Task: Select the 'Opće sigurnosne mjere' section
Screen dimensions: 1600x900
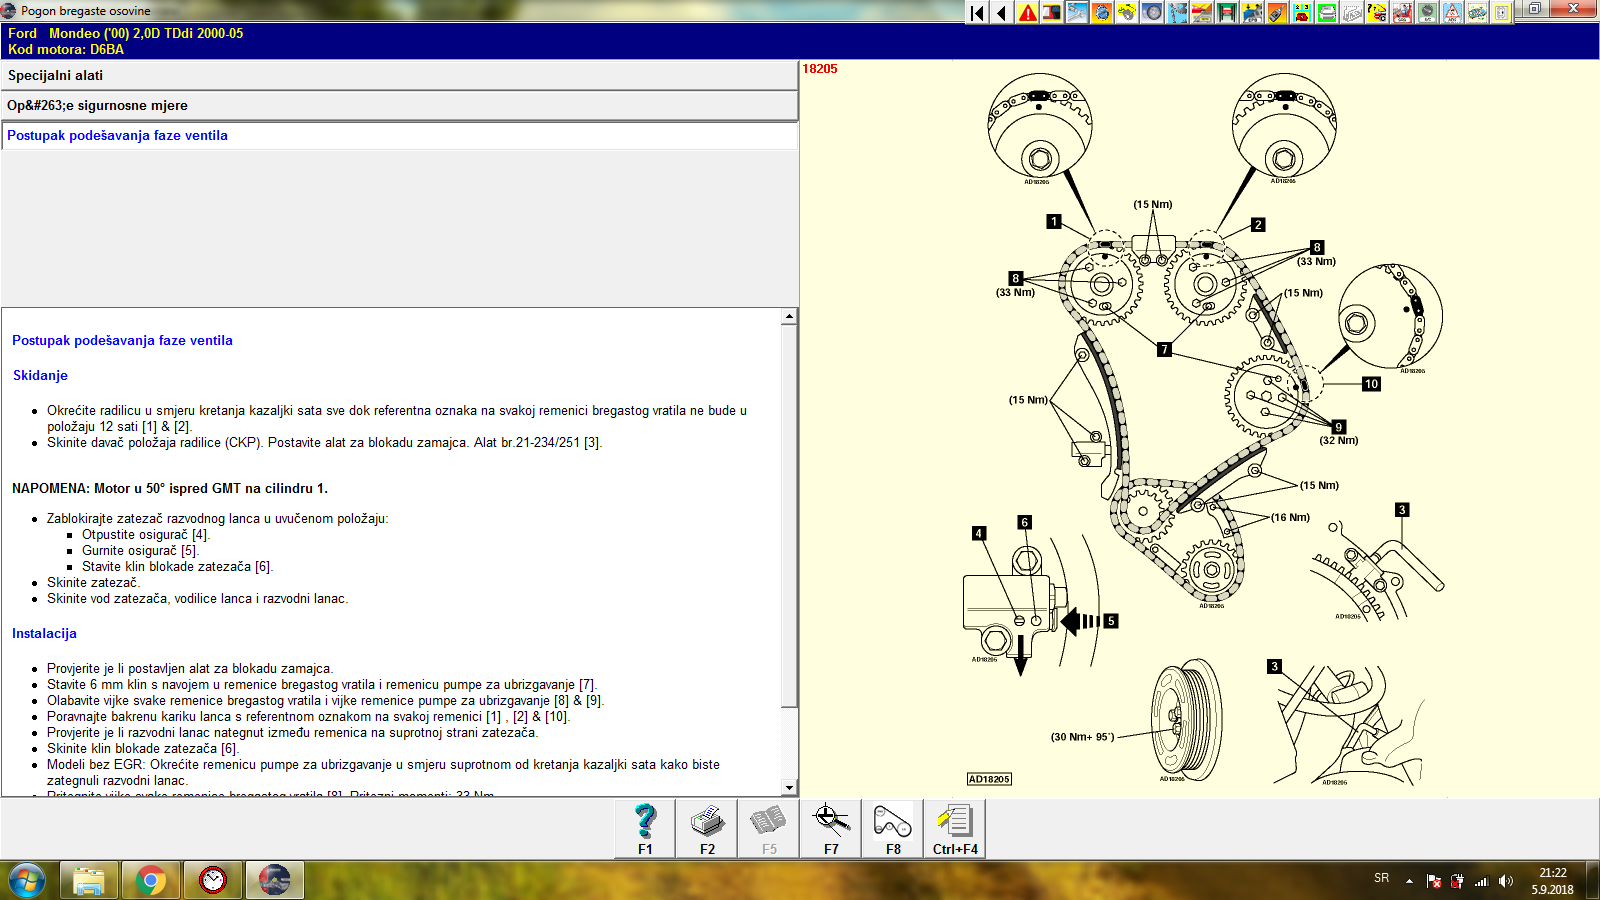Action: coord(399,106)
